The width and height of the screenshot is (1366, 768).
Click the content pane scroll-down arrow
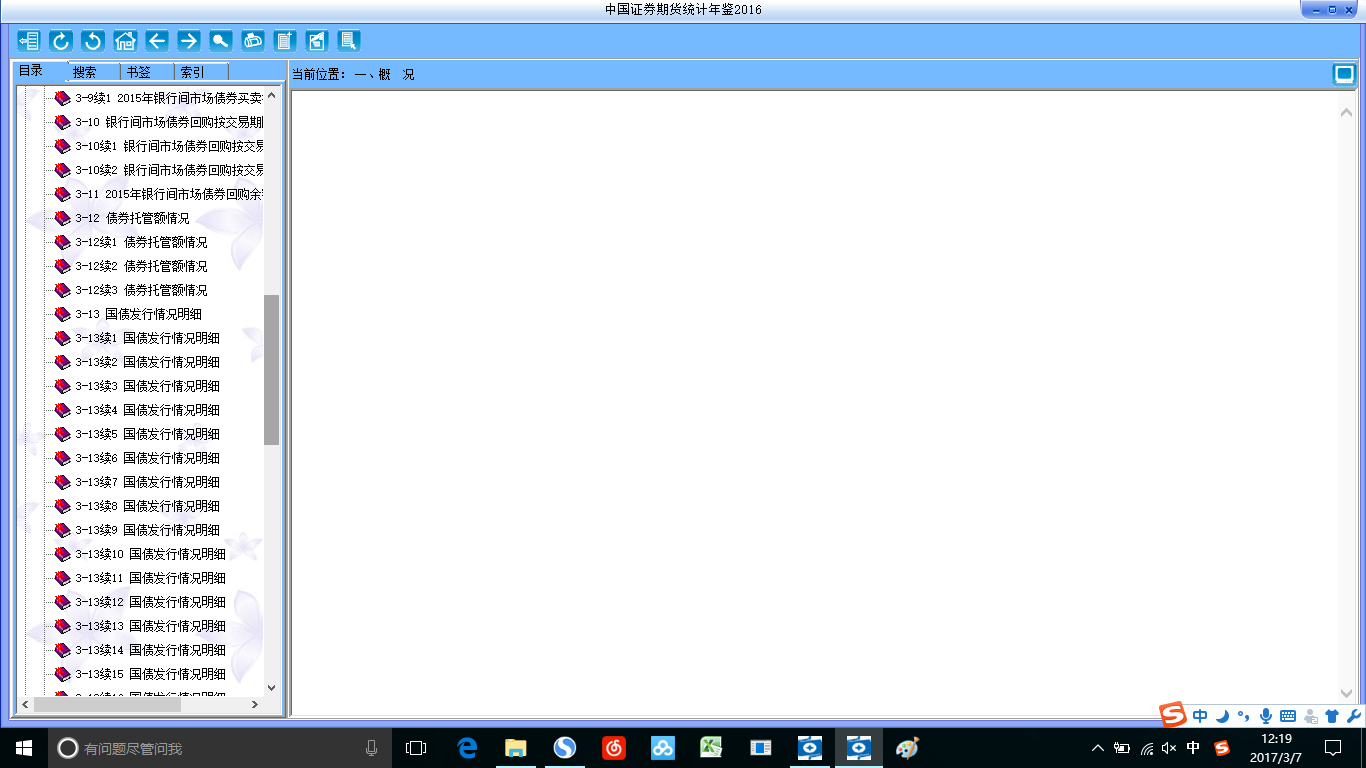tap(1346, 694)
